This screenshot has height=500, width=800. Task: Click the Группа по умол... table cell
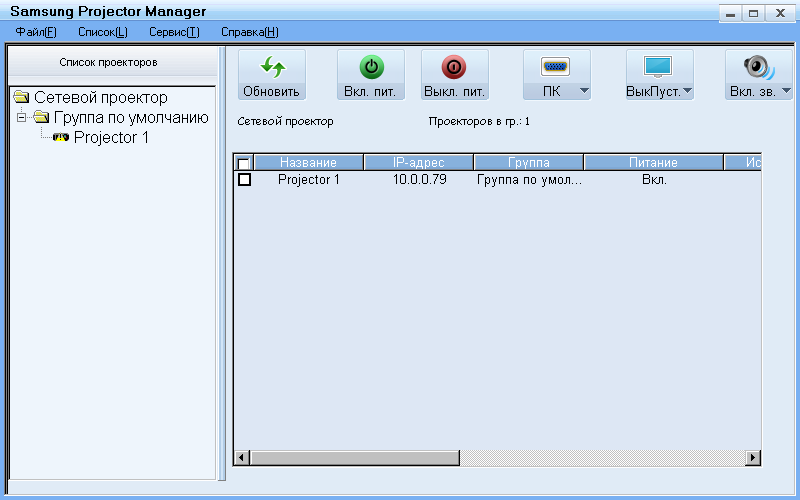[x=529, y=180]
